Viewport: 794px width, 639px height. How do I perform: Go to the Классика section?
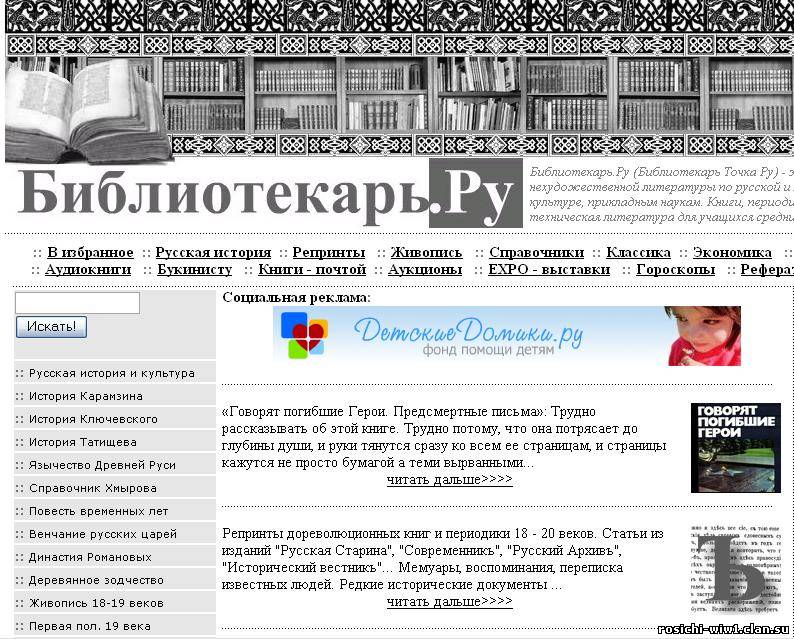click(638, 252)
